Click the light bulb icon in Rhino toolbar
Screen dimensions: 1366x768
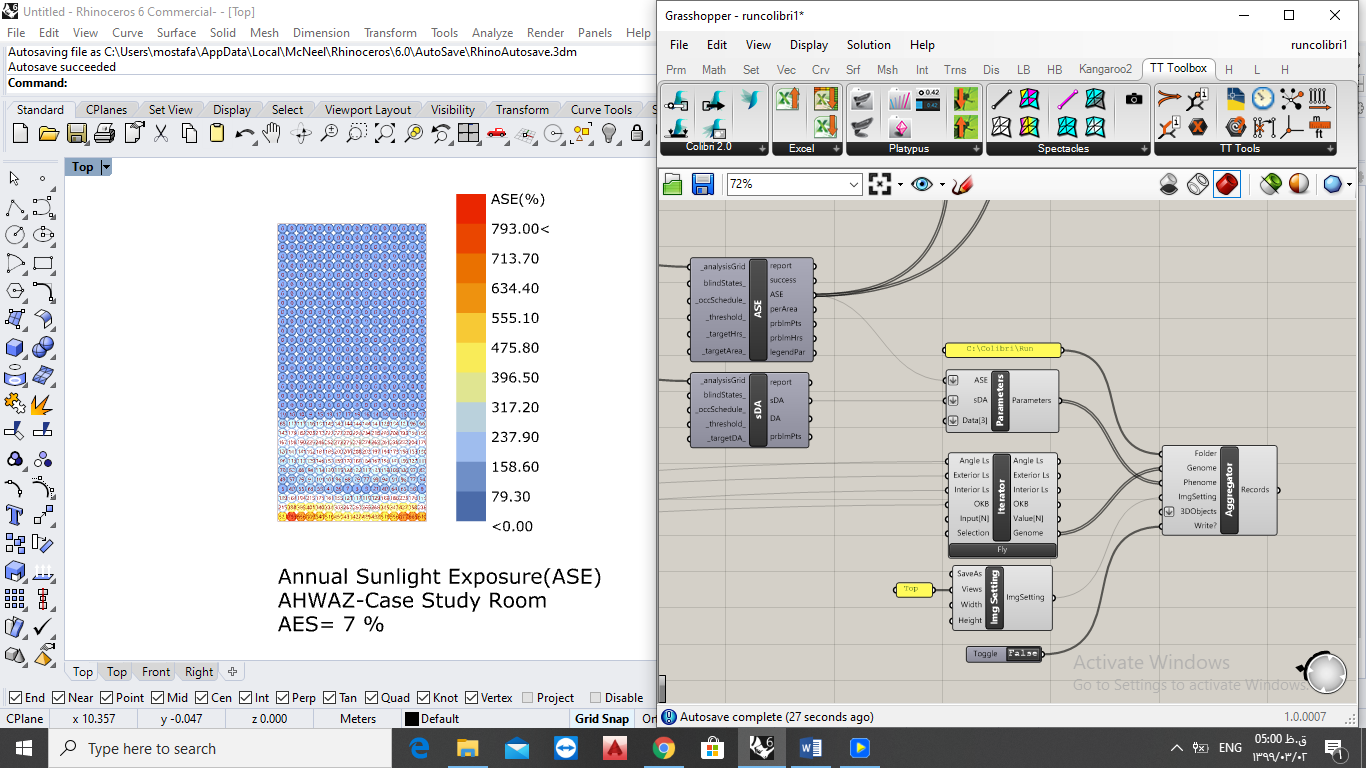(x=608, y=133)
